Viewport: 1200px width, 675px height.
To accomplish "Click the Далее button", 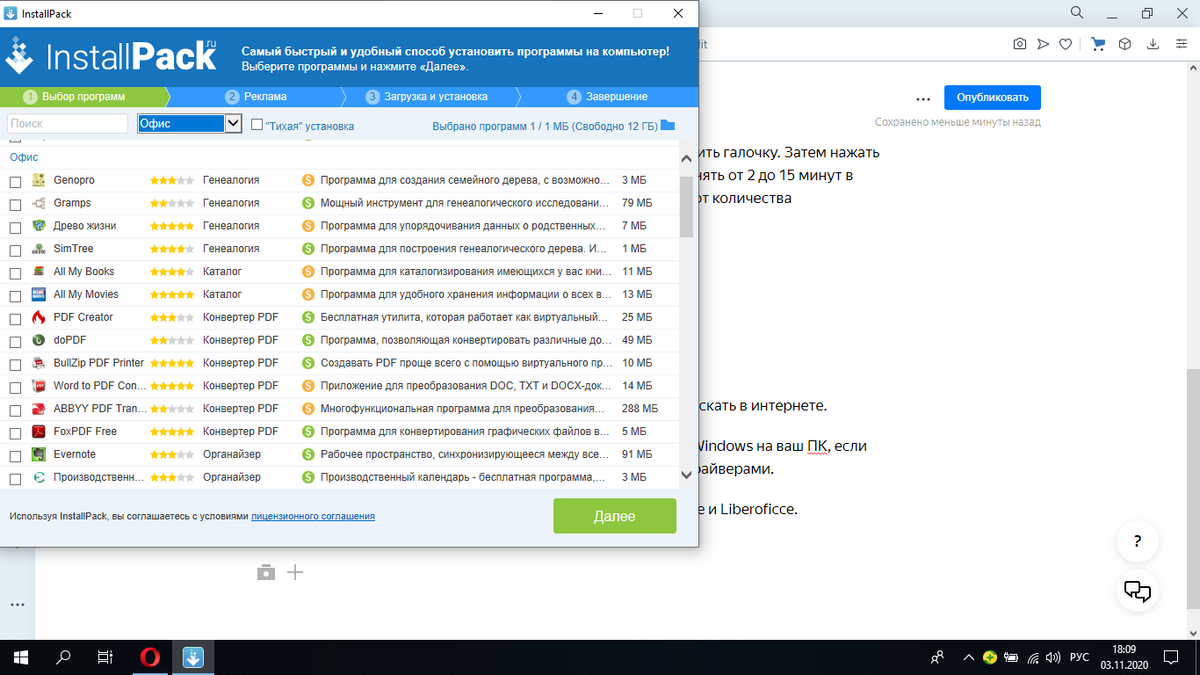I will pyautogui.click(x=614, y=516).
